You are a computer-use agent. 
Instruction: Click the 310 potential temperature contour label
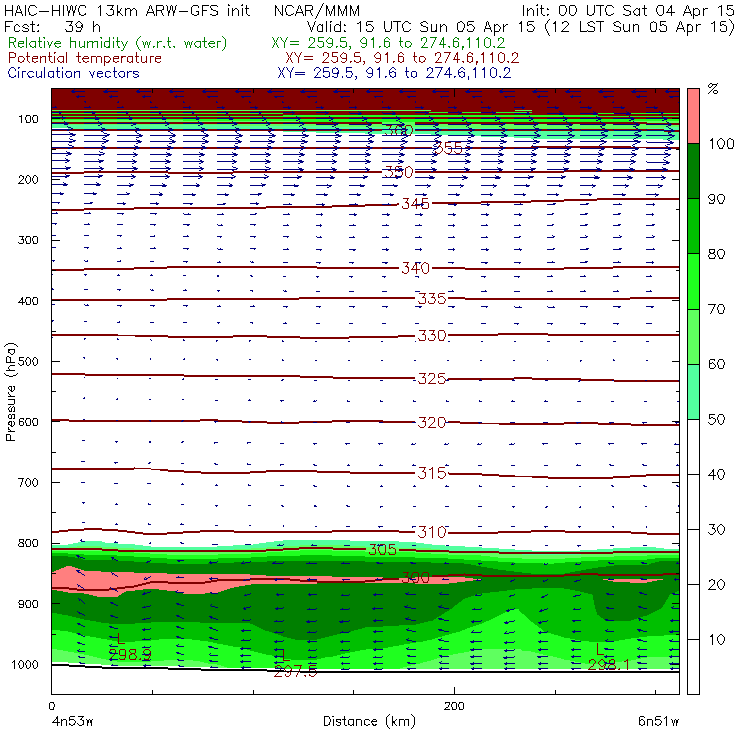pos(432,532)
